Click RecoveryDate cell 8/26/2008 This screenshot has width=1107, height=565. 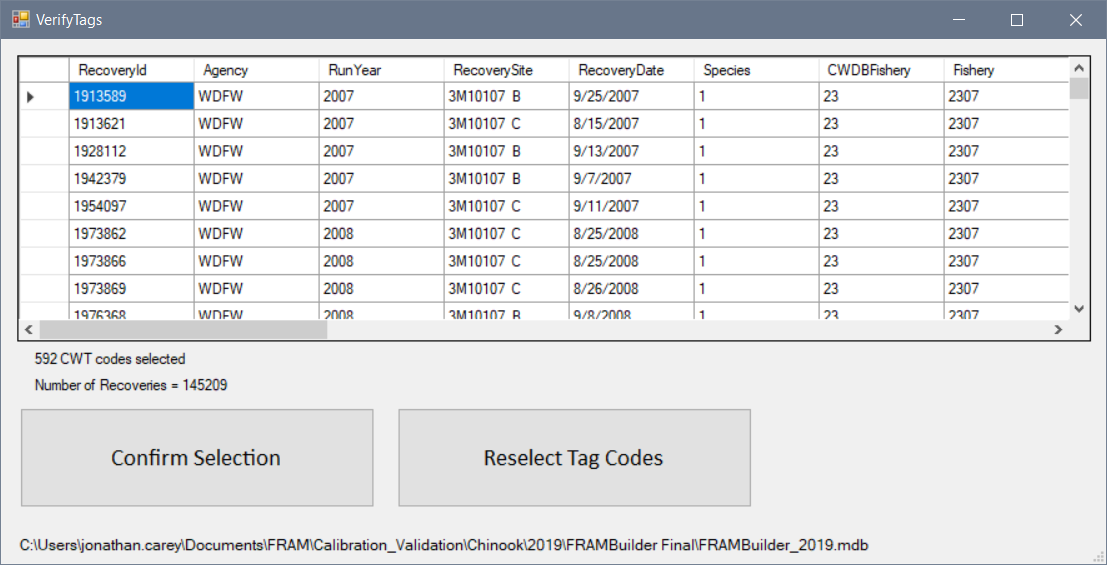tap(631, 290)
